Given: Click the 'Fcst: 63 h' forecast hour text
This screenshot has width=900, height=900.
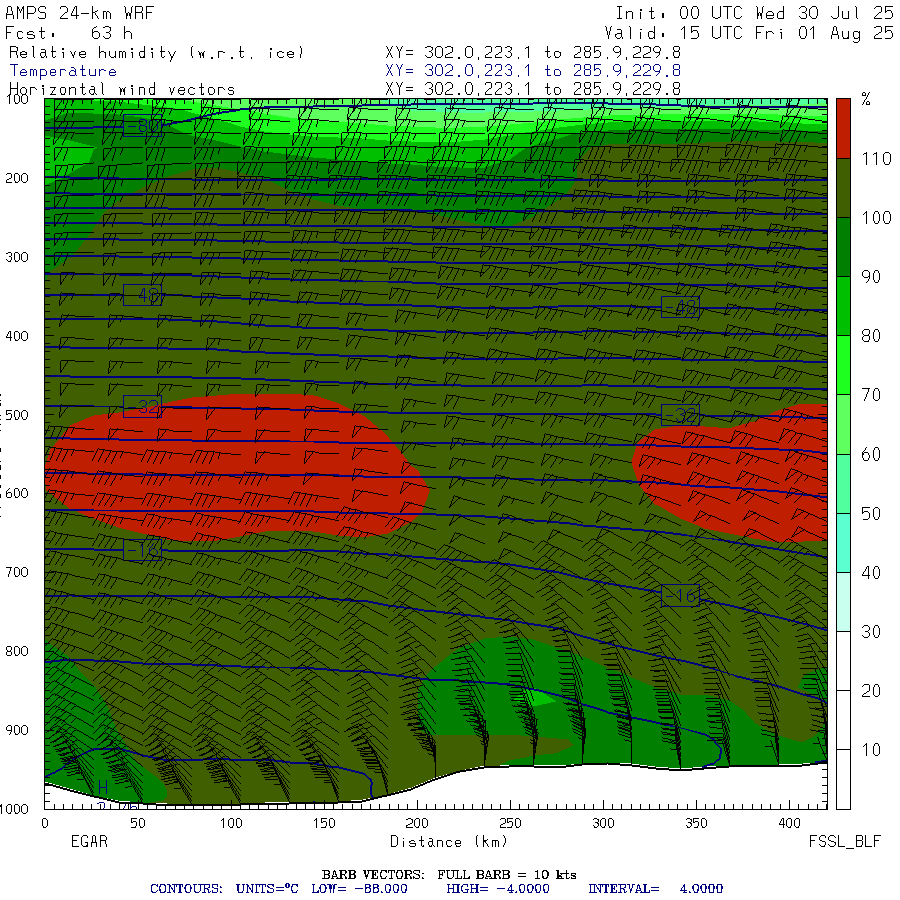Looking at the screenshot, I should click(x=69, y=33).
